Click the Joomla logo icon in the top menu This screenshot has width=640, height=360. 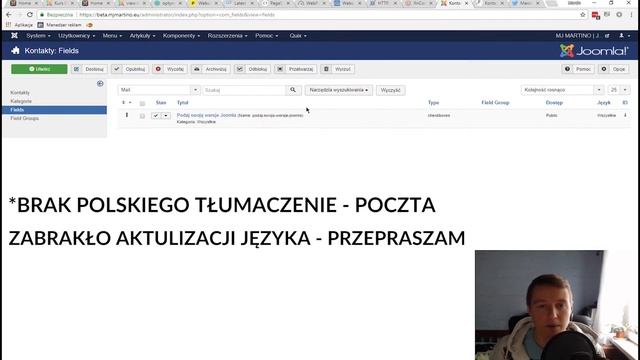[14, 36]
